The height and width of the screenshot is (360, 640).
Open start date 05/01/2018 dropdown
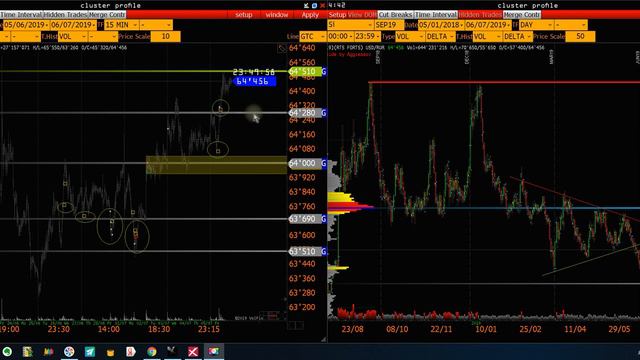point(440,25)
